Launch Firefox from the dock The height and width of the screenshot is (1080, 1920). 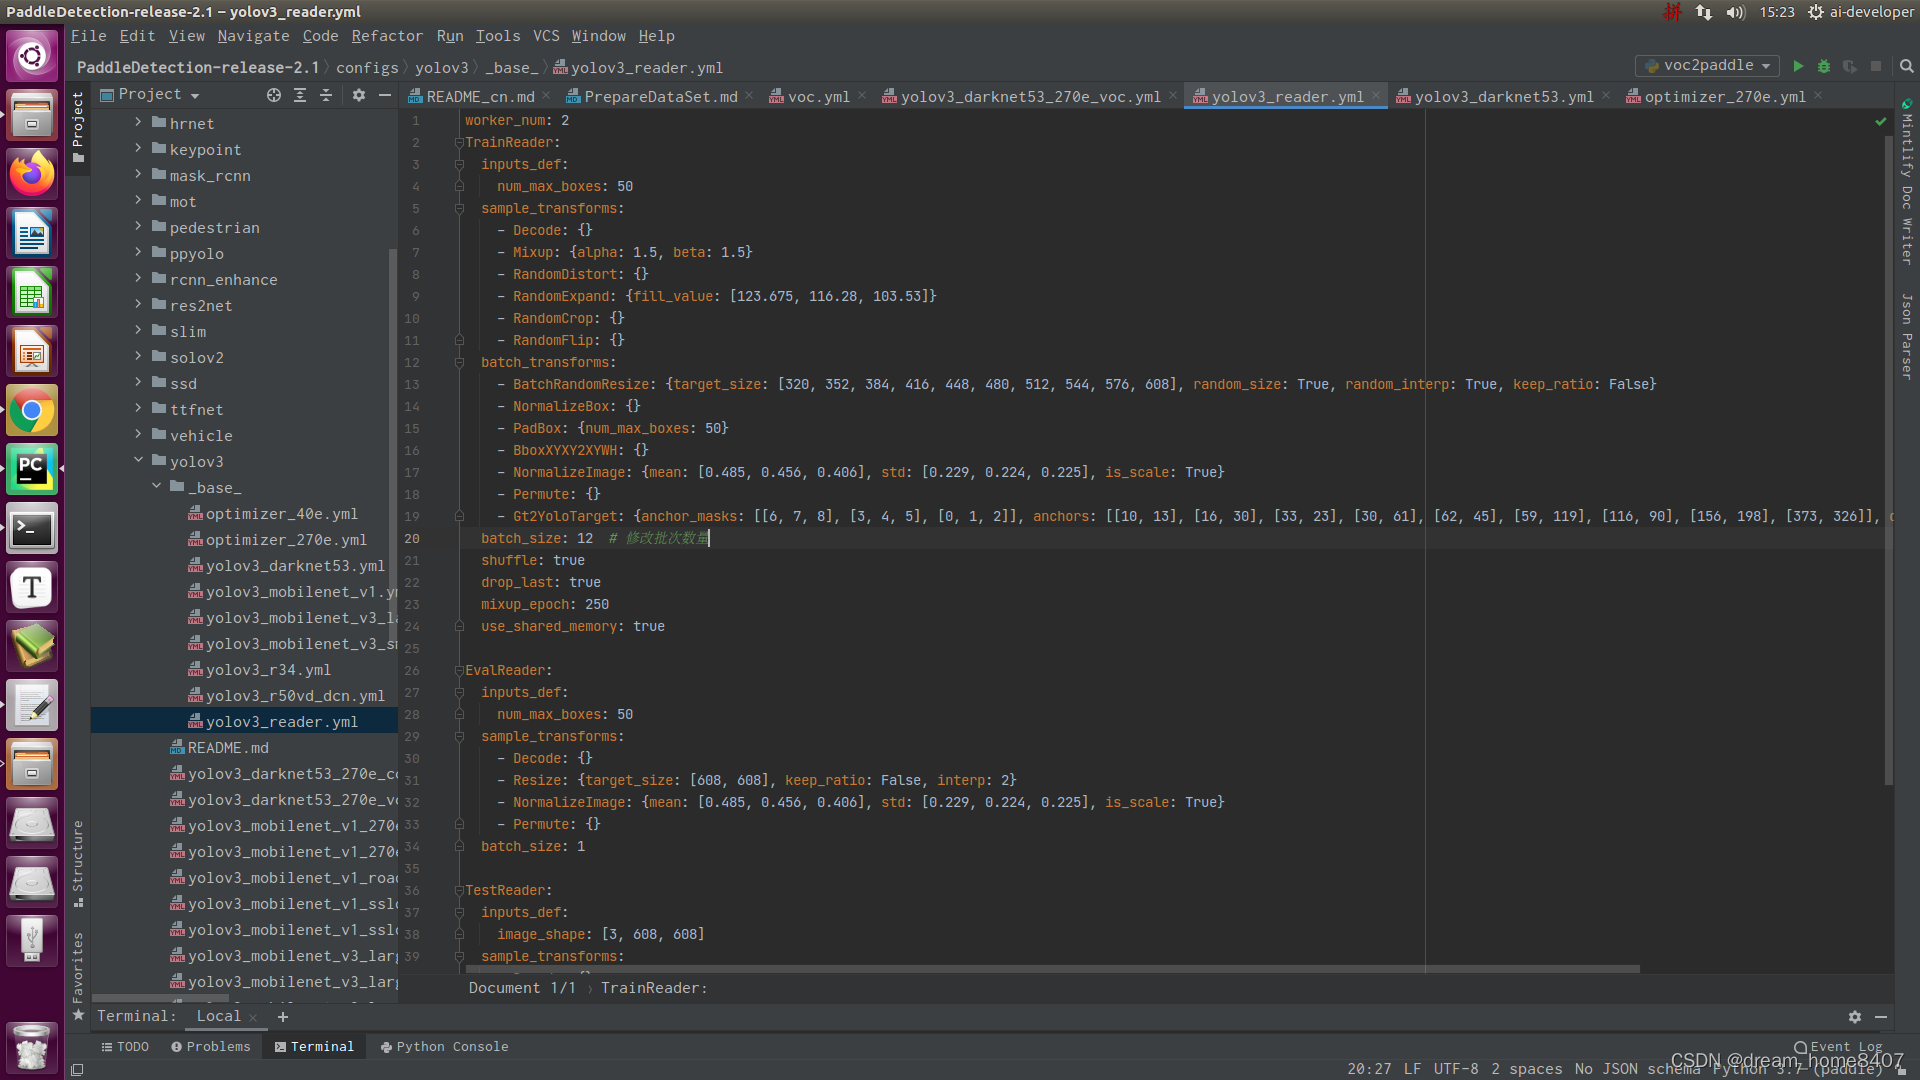(x=32, y=174)
